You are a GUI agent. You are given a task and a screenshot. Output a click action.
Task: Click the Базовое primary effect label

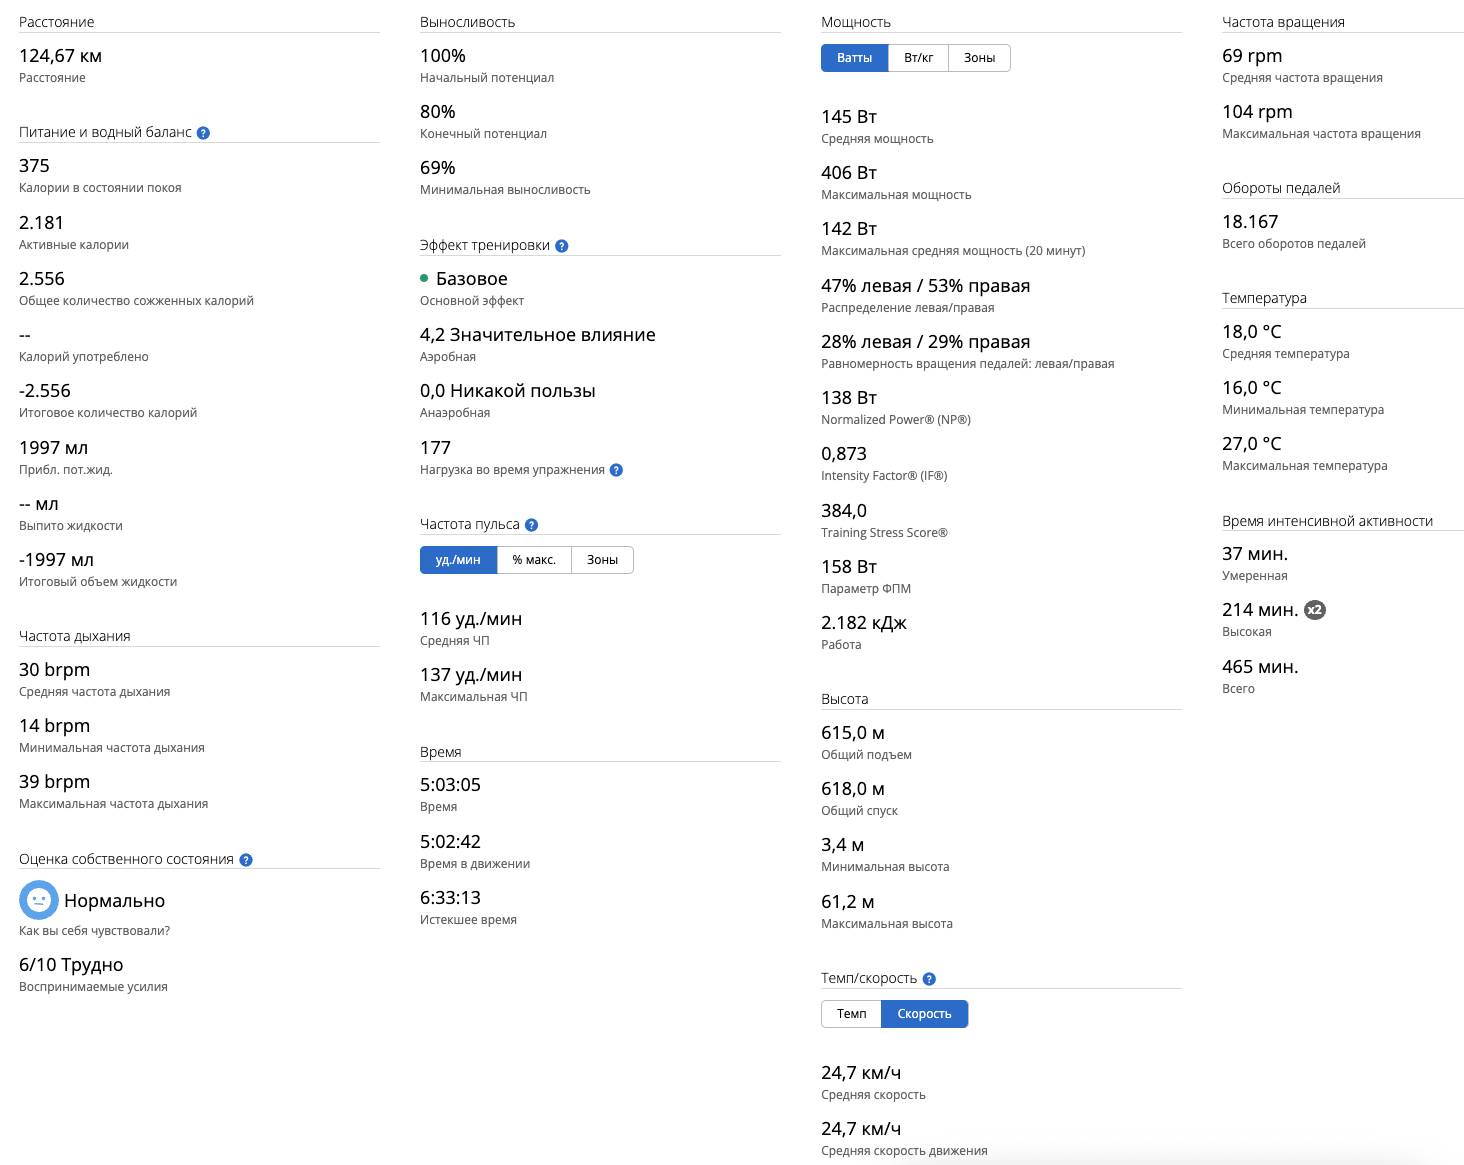[x=472, y=279]
